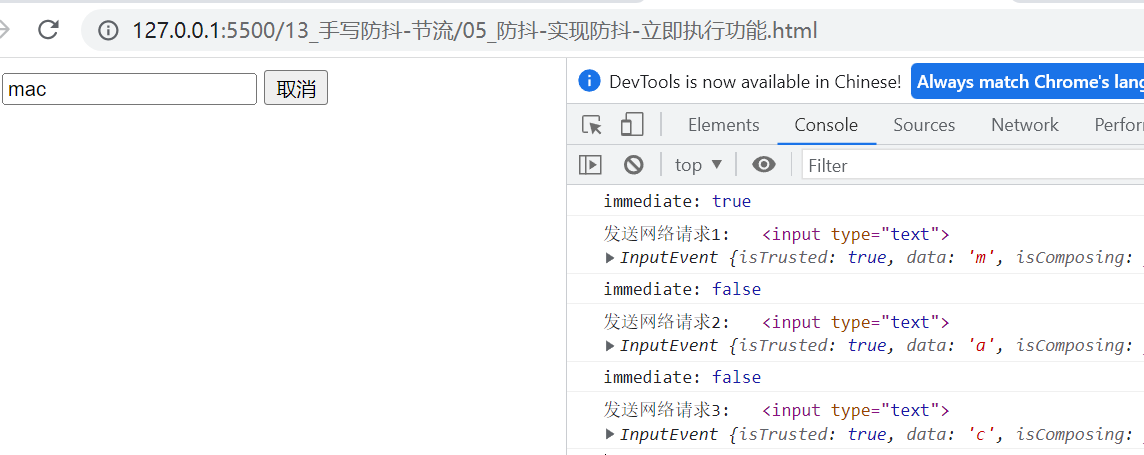
Task: Toggle the device toolbar icon
Action: tap(631, 125)
